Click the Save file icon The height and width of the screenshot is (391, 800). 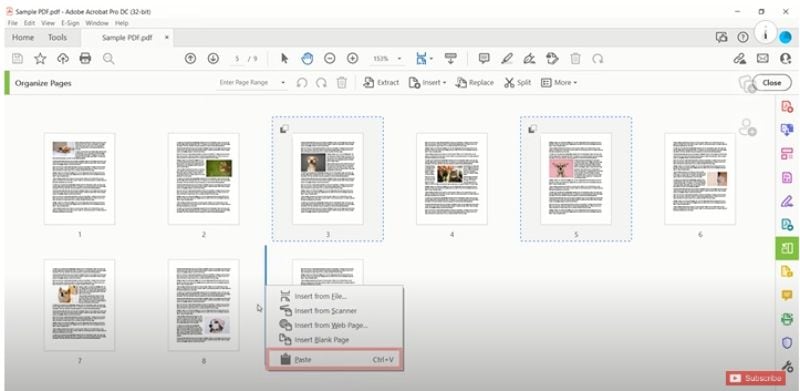[x=17, y=59]
